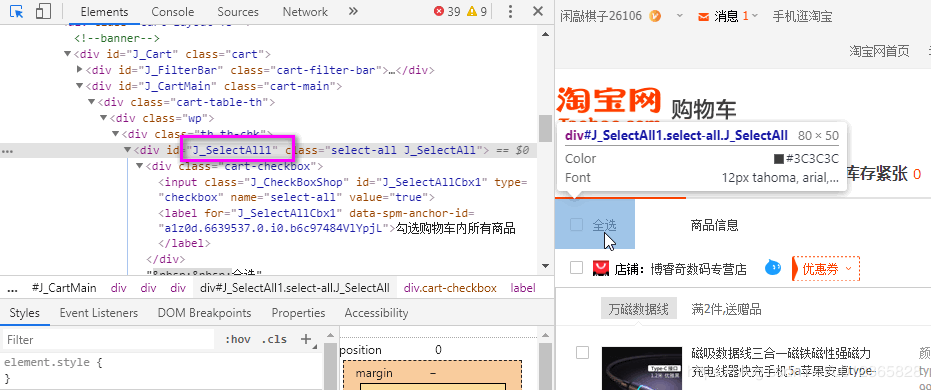Open the 消息 messages link
The height and width of the screenshot is (390, 931).
[x=727, y=17]
